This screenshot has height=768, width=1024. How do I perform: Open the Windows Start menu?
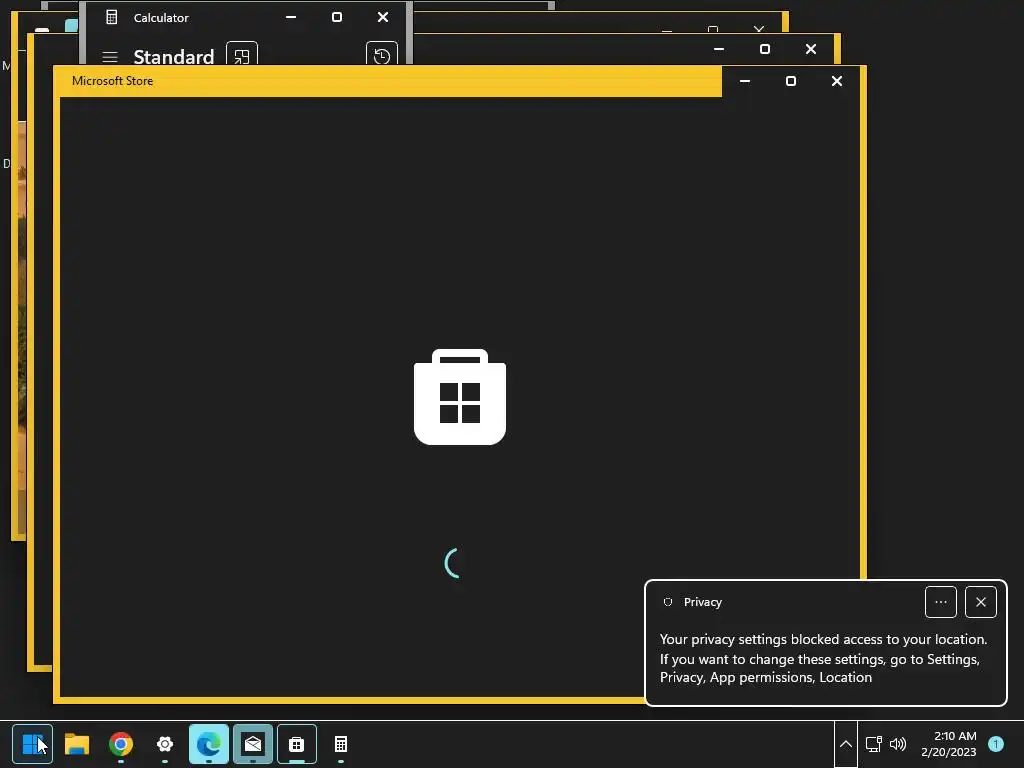tap(32, 744)
